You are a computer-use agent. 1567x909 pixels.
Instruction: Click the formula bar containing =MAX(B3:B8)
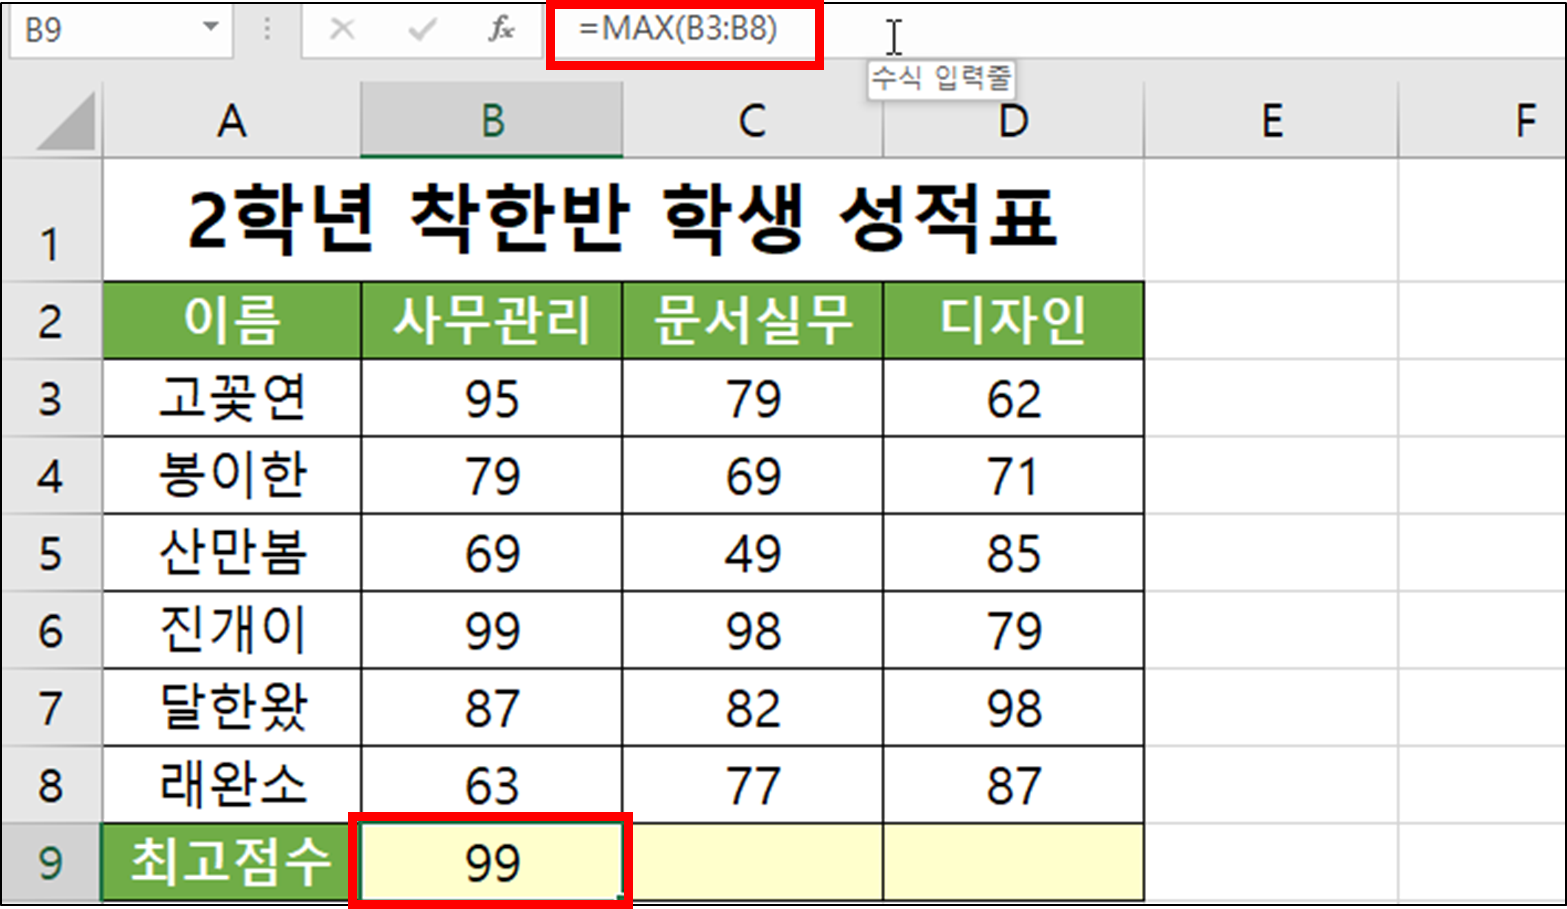683,30
